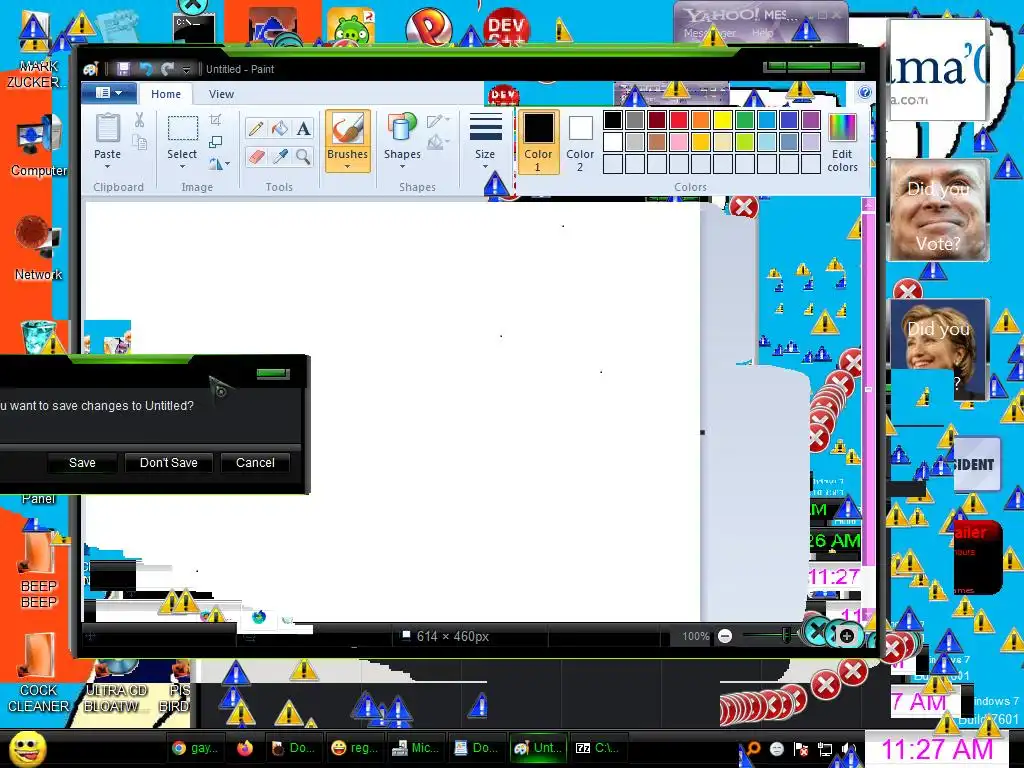Click the Paste clipboard icon
1024x768 pixels.
pyautogui.click(x=107, y=129)
